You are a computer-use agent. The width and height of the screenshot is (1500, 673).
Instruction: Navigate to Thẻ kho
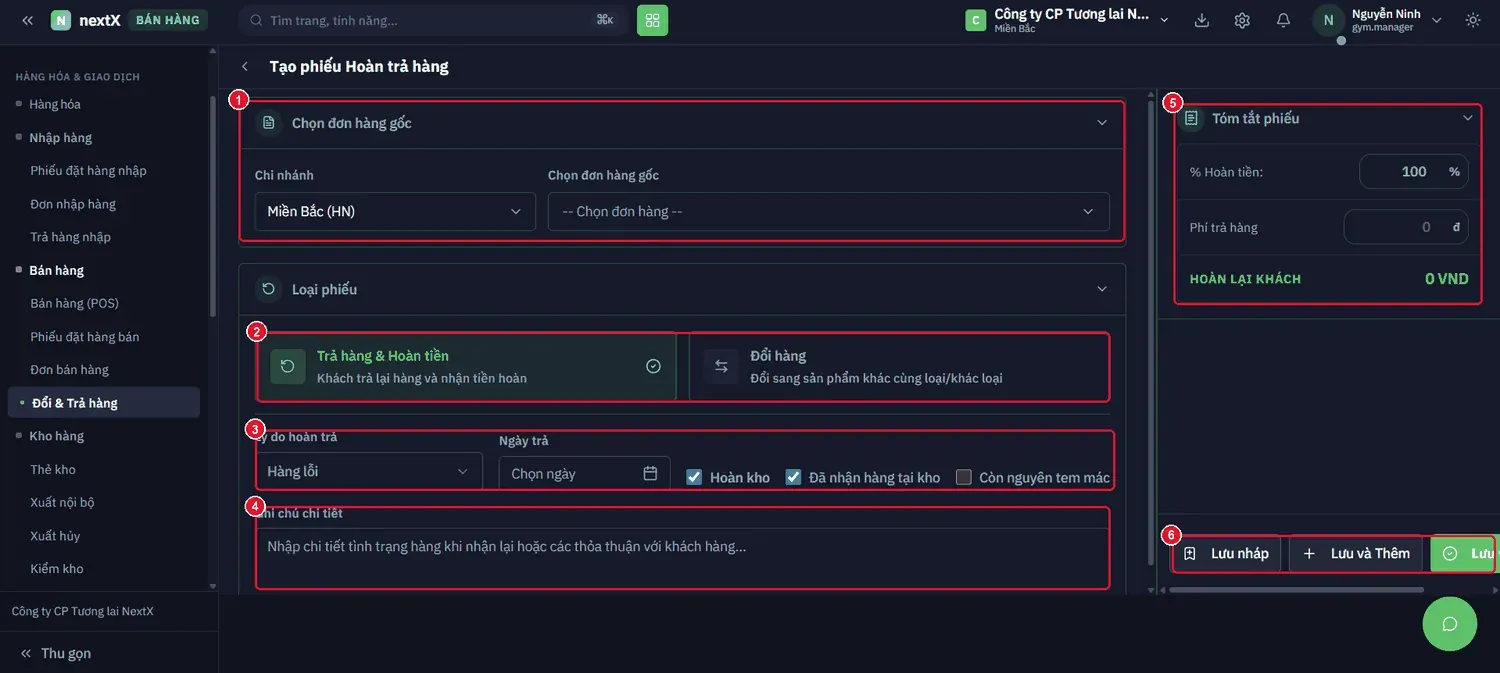point(53,469)
